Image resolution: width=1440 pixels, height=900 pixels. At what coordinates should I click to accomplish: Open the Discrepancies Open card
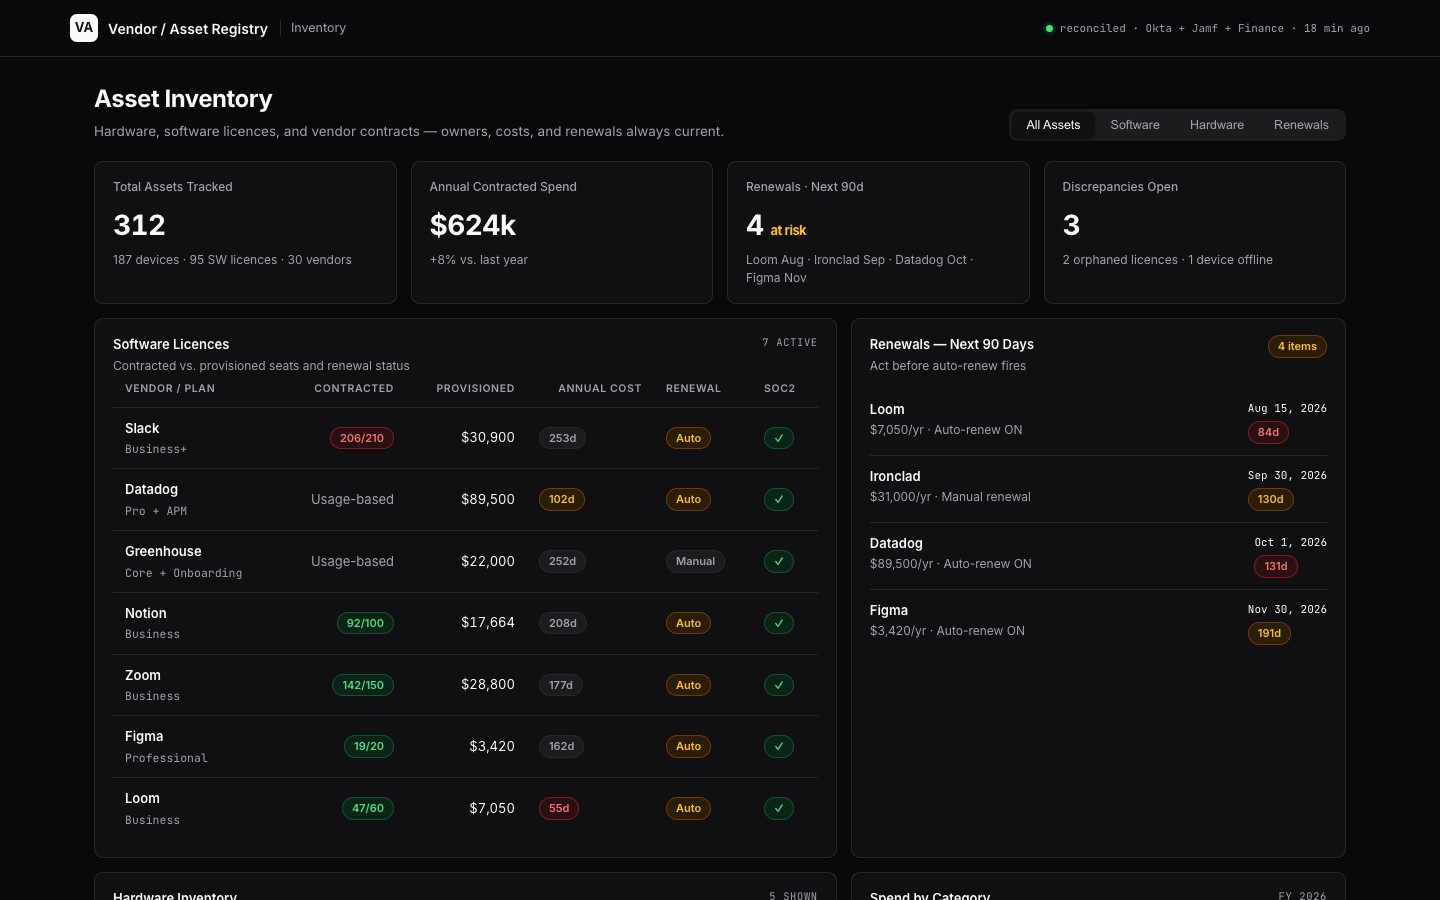point(1195,232)
